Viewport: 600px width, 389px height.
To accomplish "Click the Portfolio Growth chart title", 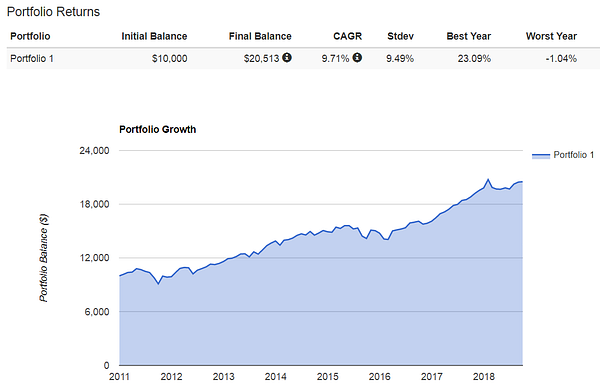I will coord(158,130).
